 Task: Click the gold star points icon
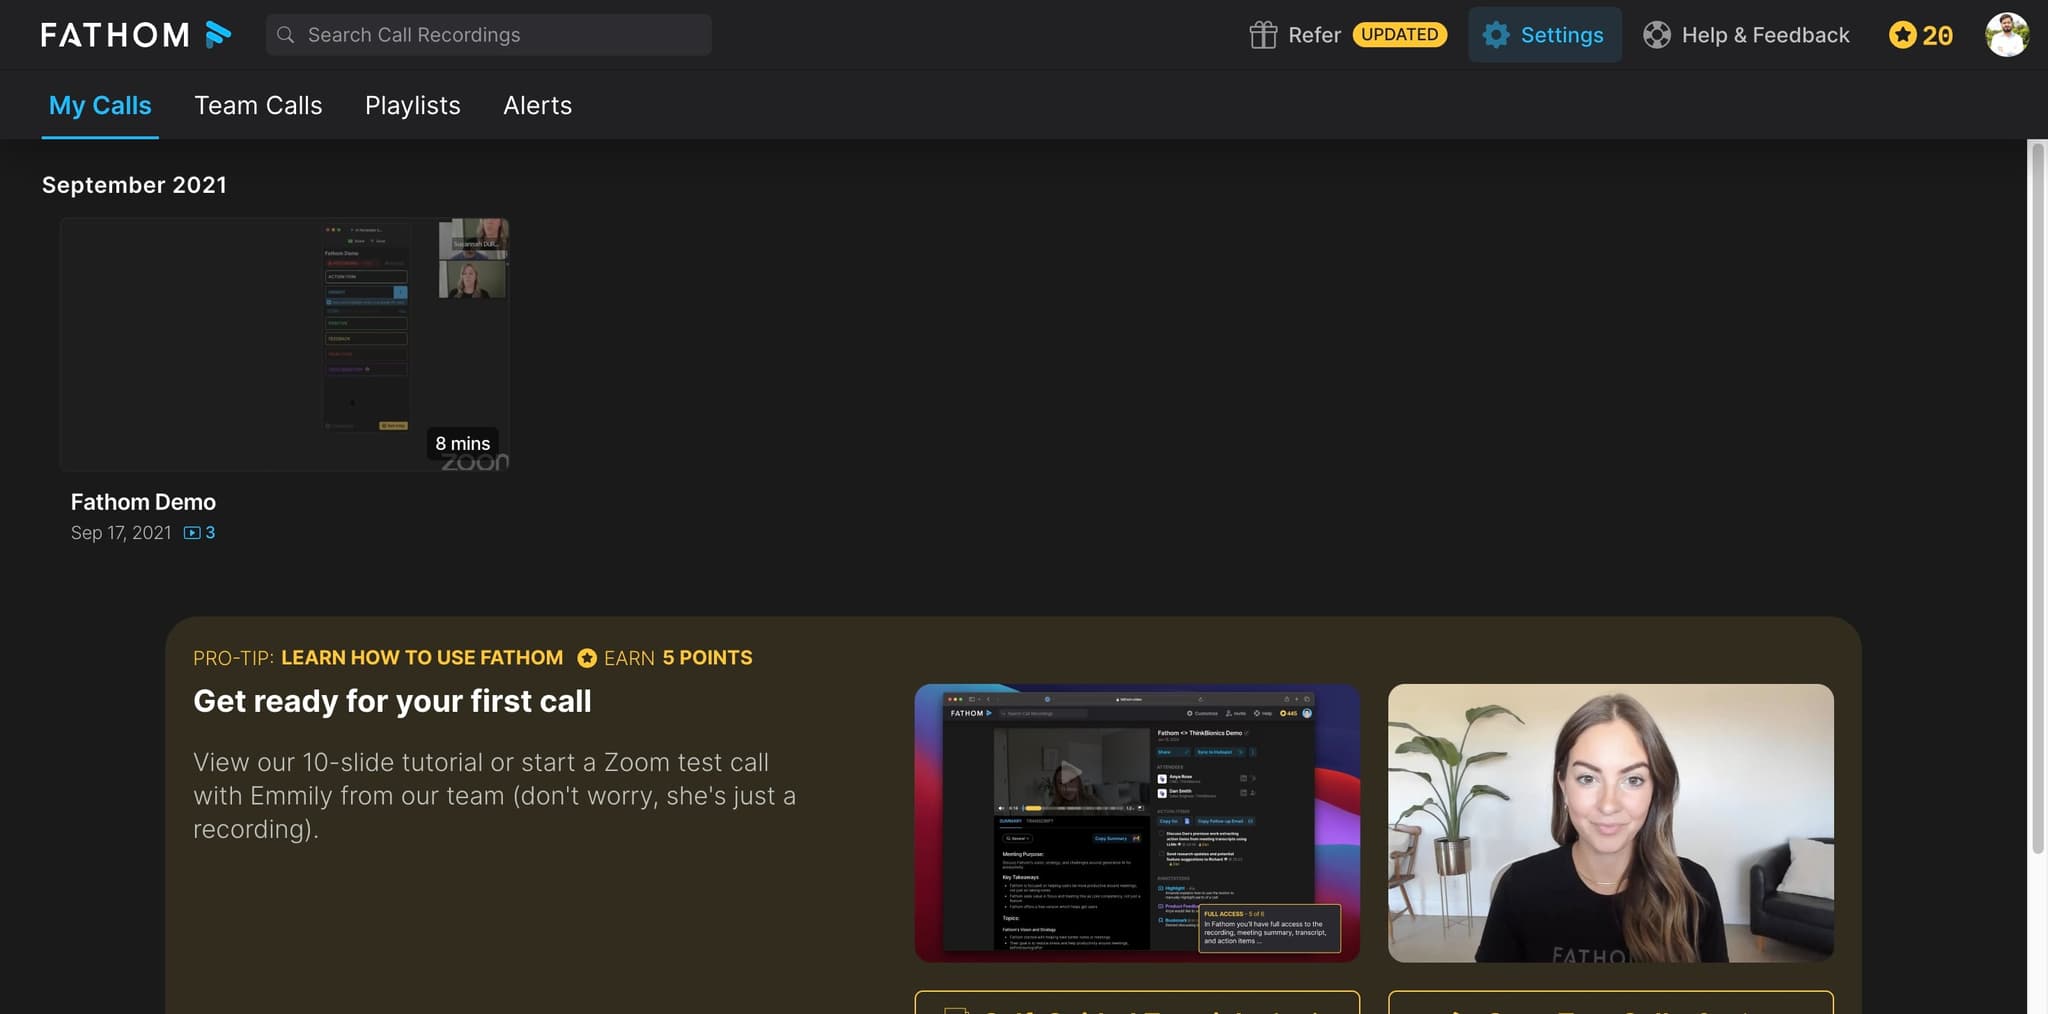1902,35
